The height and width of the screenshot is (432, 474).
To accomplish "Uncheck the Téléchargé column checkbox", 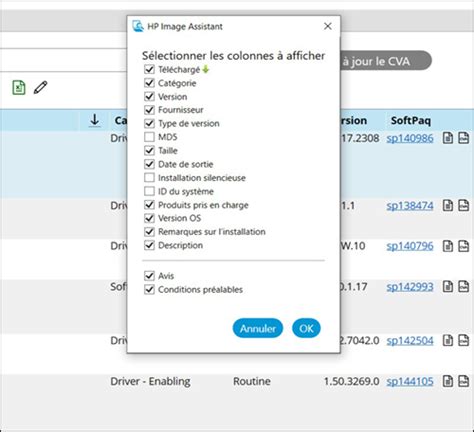I will click(149, 69).
